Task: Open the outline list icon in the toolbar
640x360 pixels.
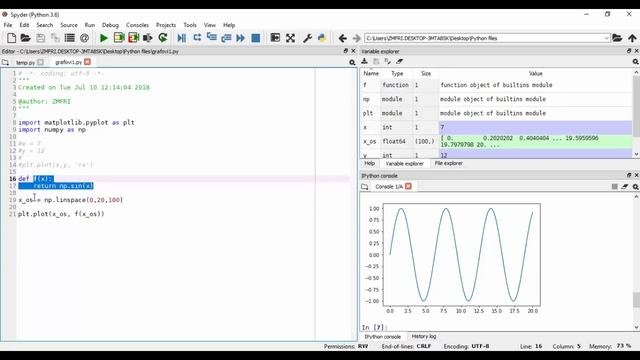Action: pyautogui.click(x=70, y=38)
